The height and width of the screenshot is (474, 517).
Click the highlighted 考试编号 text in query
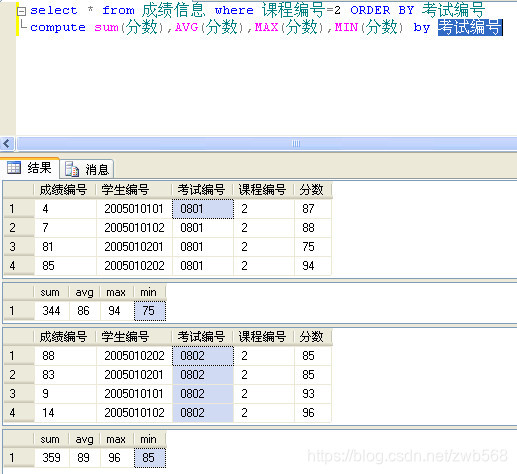[470, 27]
